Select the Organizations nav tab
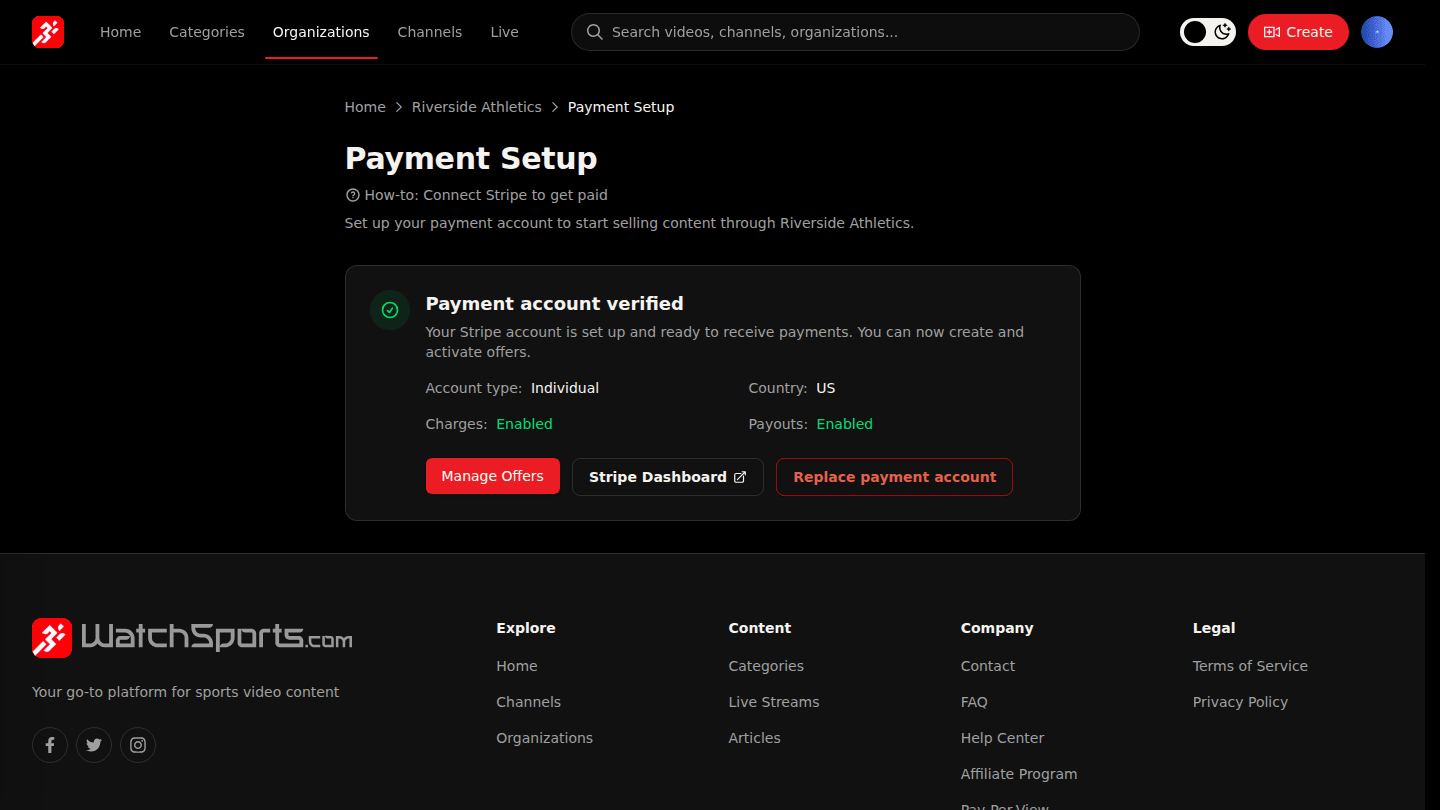Viewport: 1440px width, 810px height. click(x=321, y=32)
